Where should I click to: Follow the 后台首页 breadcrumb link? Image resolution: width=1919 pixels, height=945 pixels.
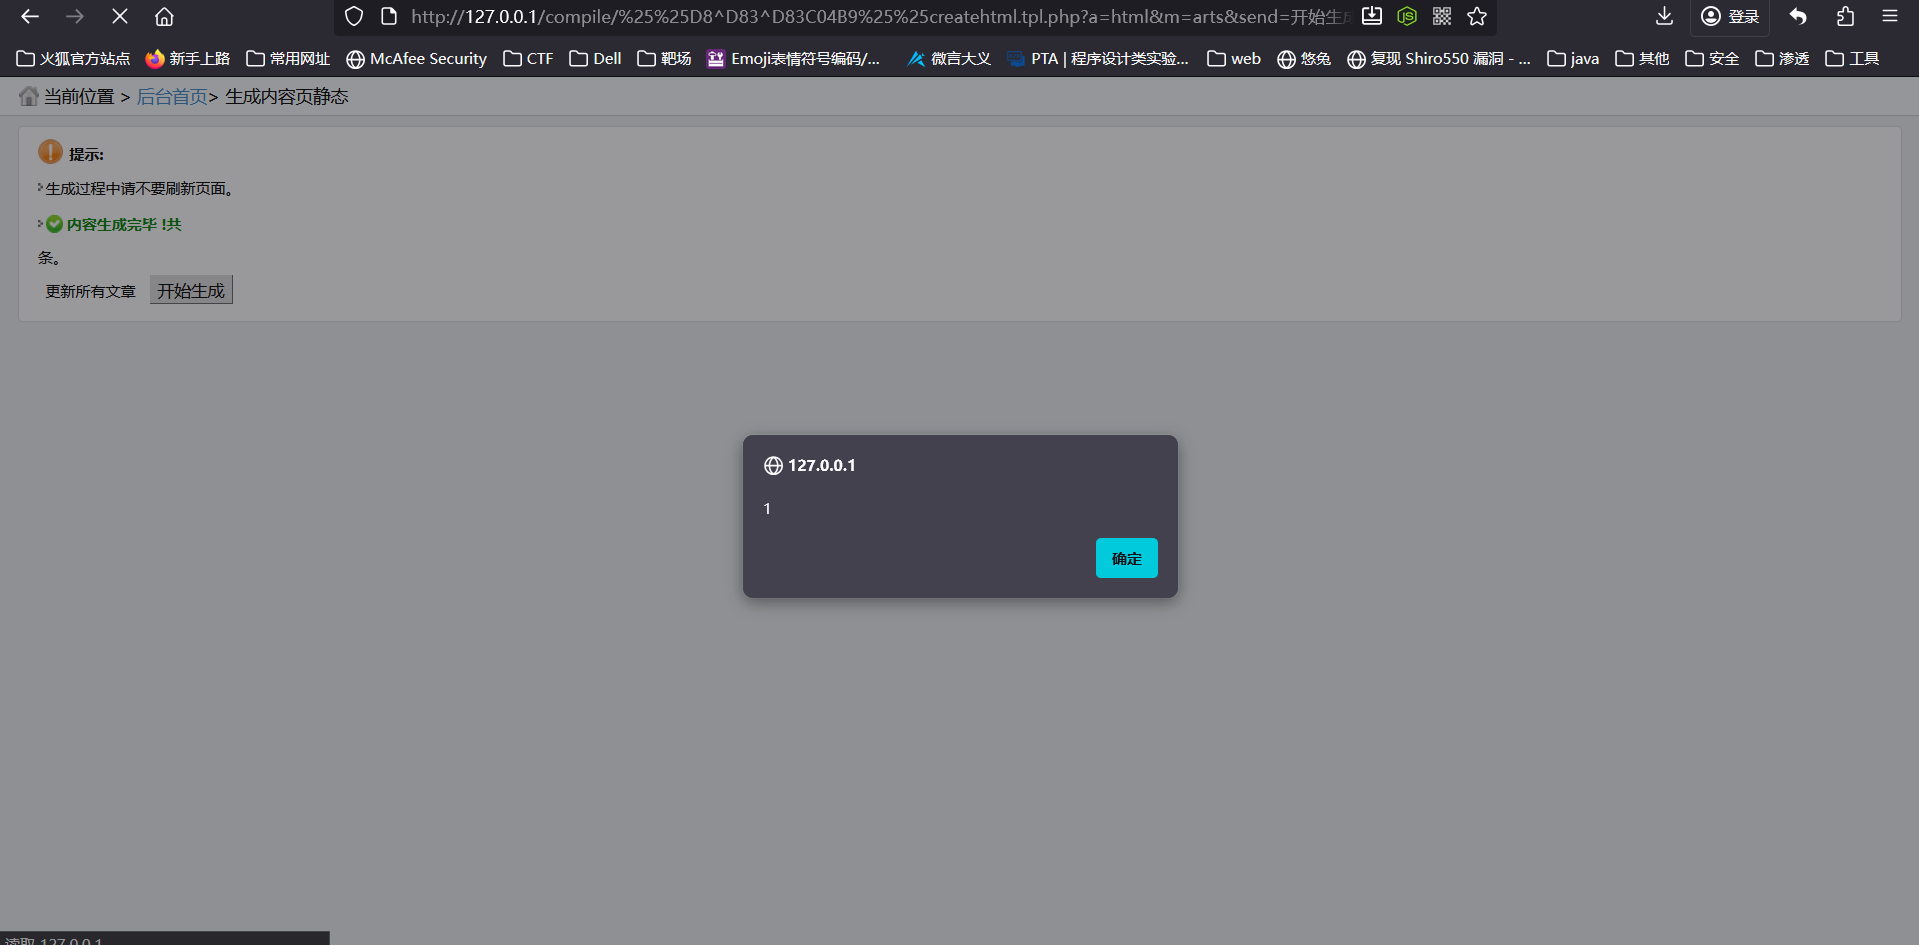(x=172, y=97)
